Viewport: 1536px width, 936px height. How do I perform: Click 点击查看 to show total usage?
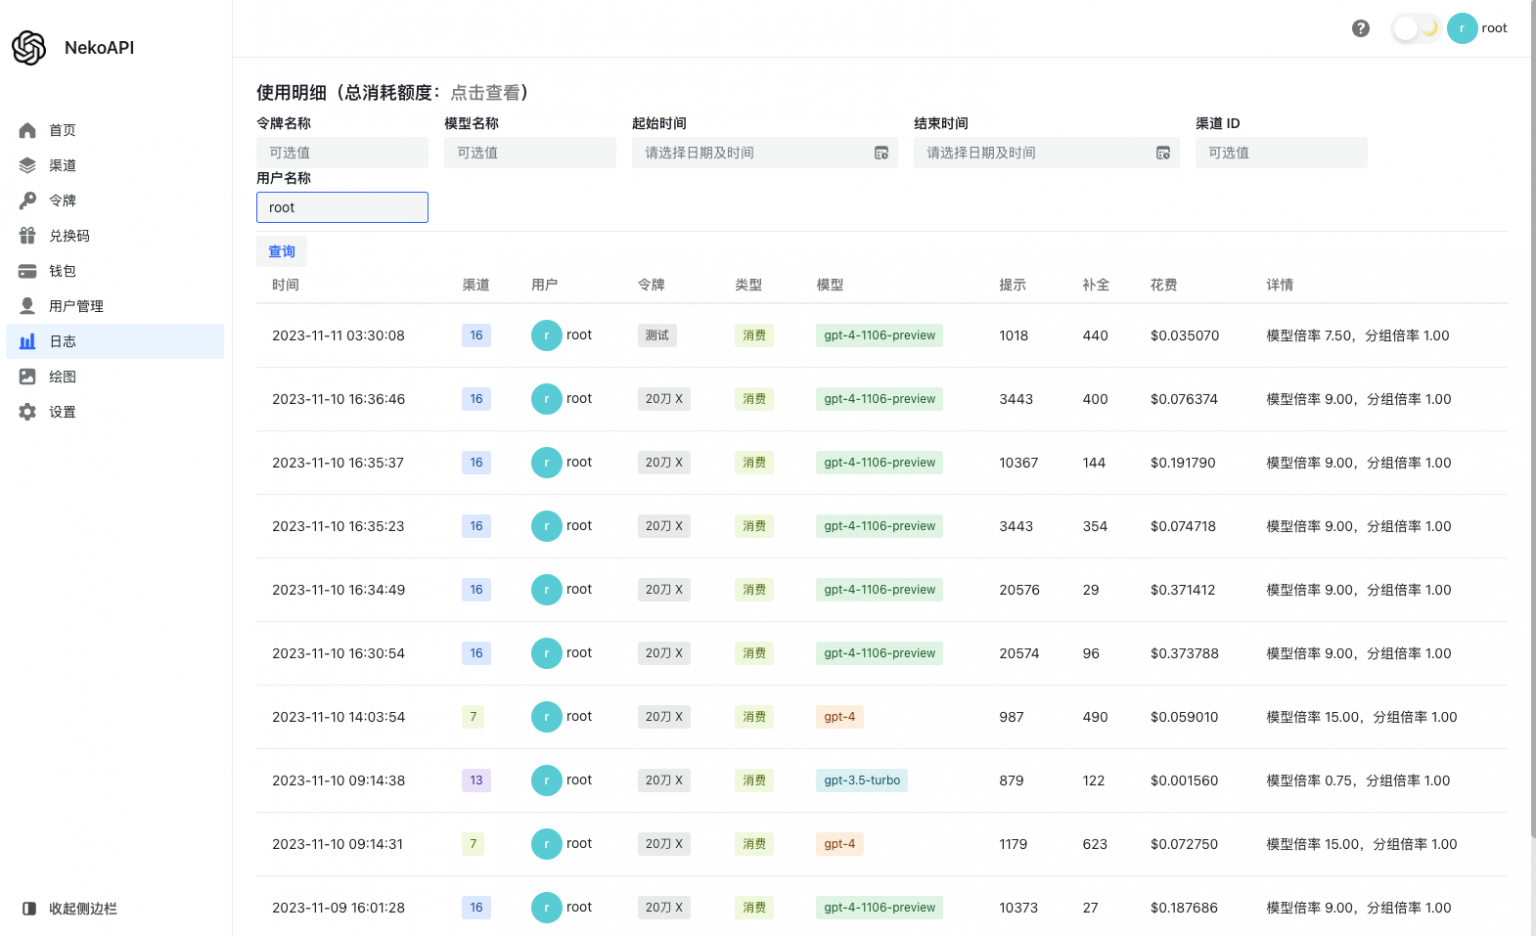(485, 93)
